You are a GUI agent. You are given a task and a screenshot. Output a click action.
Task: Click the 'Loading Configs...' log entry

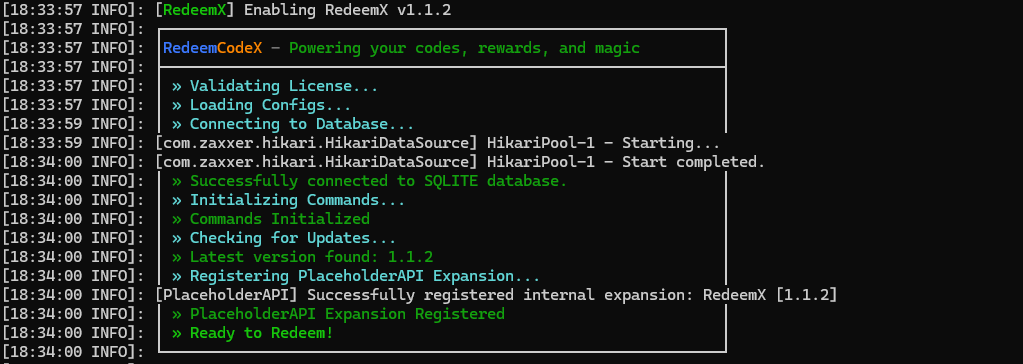tap(262, 105)
